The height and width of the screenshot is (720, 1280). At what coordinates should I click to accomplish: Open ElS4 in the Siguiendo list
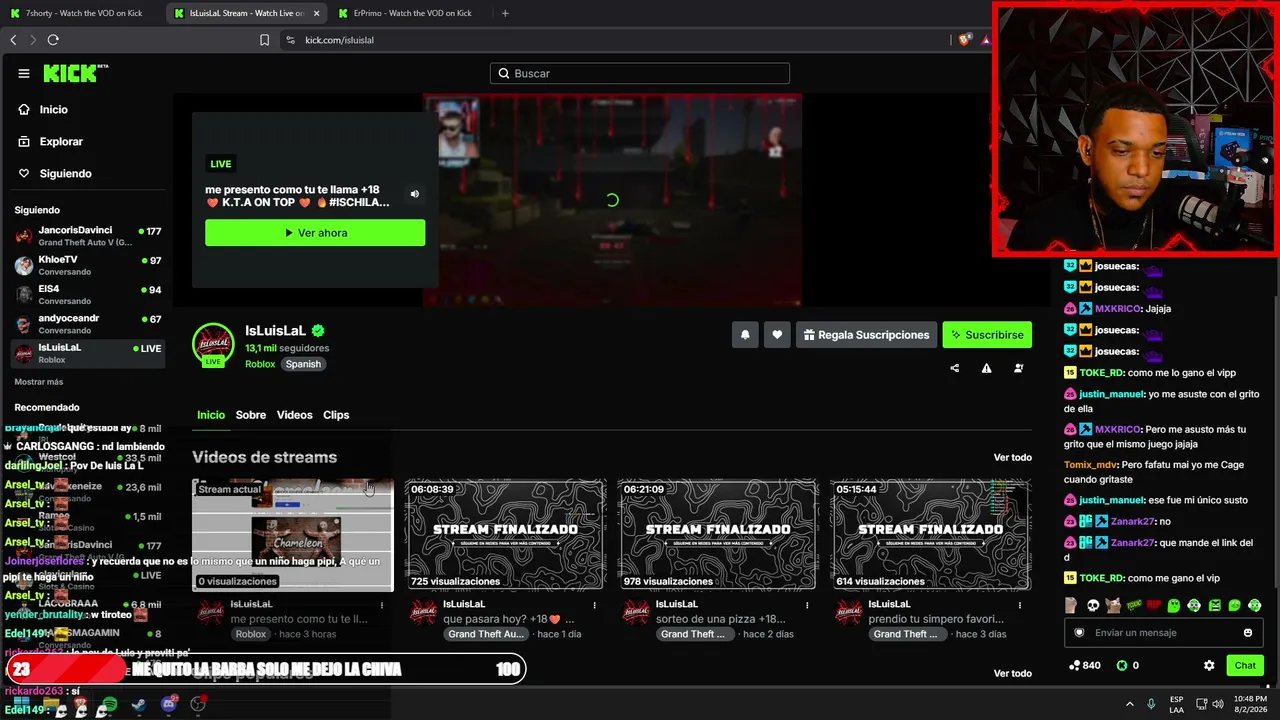coord(88,294)
